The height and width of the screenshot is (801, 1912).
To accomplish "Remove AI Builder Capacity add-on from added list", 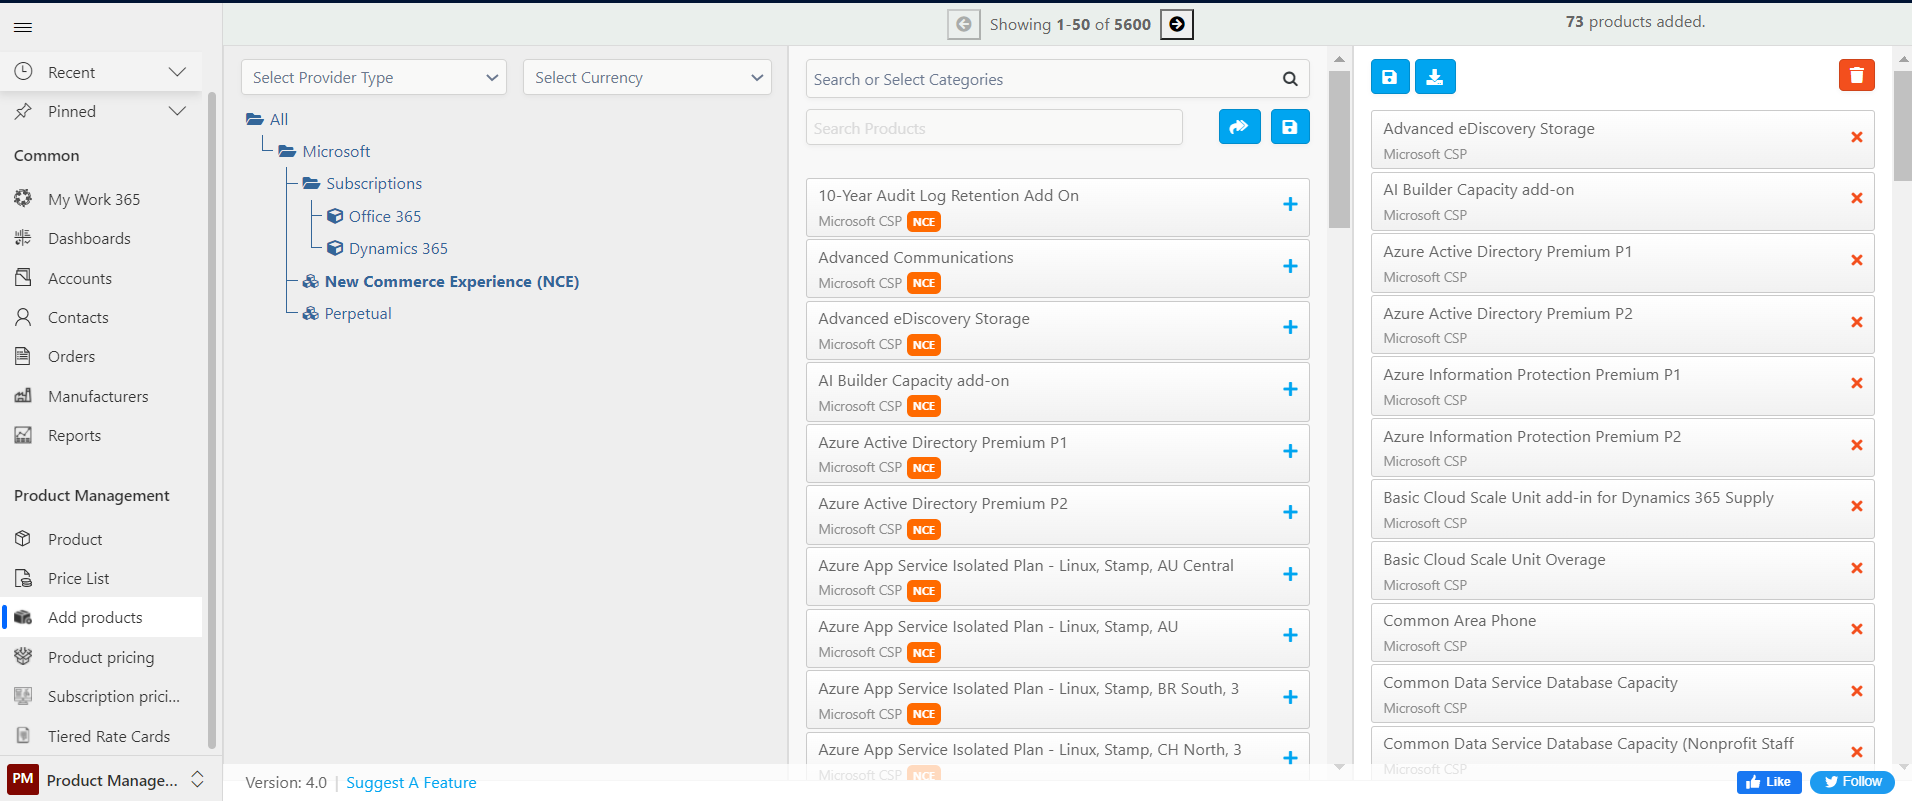I will pyautogui.click(x=1856, y=198).
